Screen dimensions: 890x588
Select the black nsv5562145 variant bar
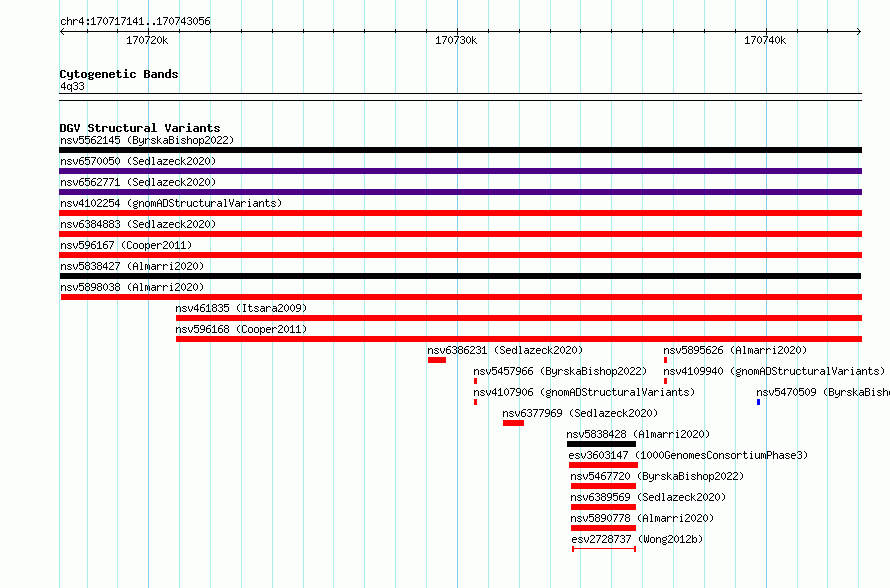coord(460,150)
